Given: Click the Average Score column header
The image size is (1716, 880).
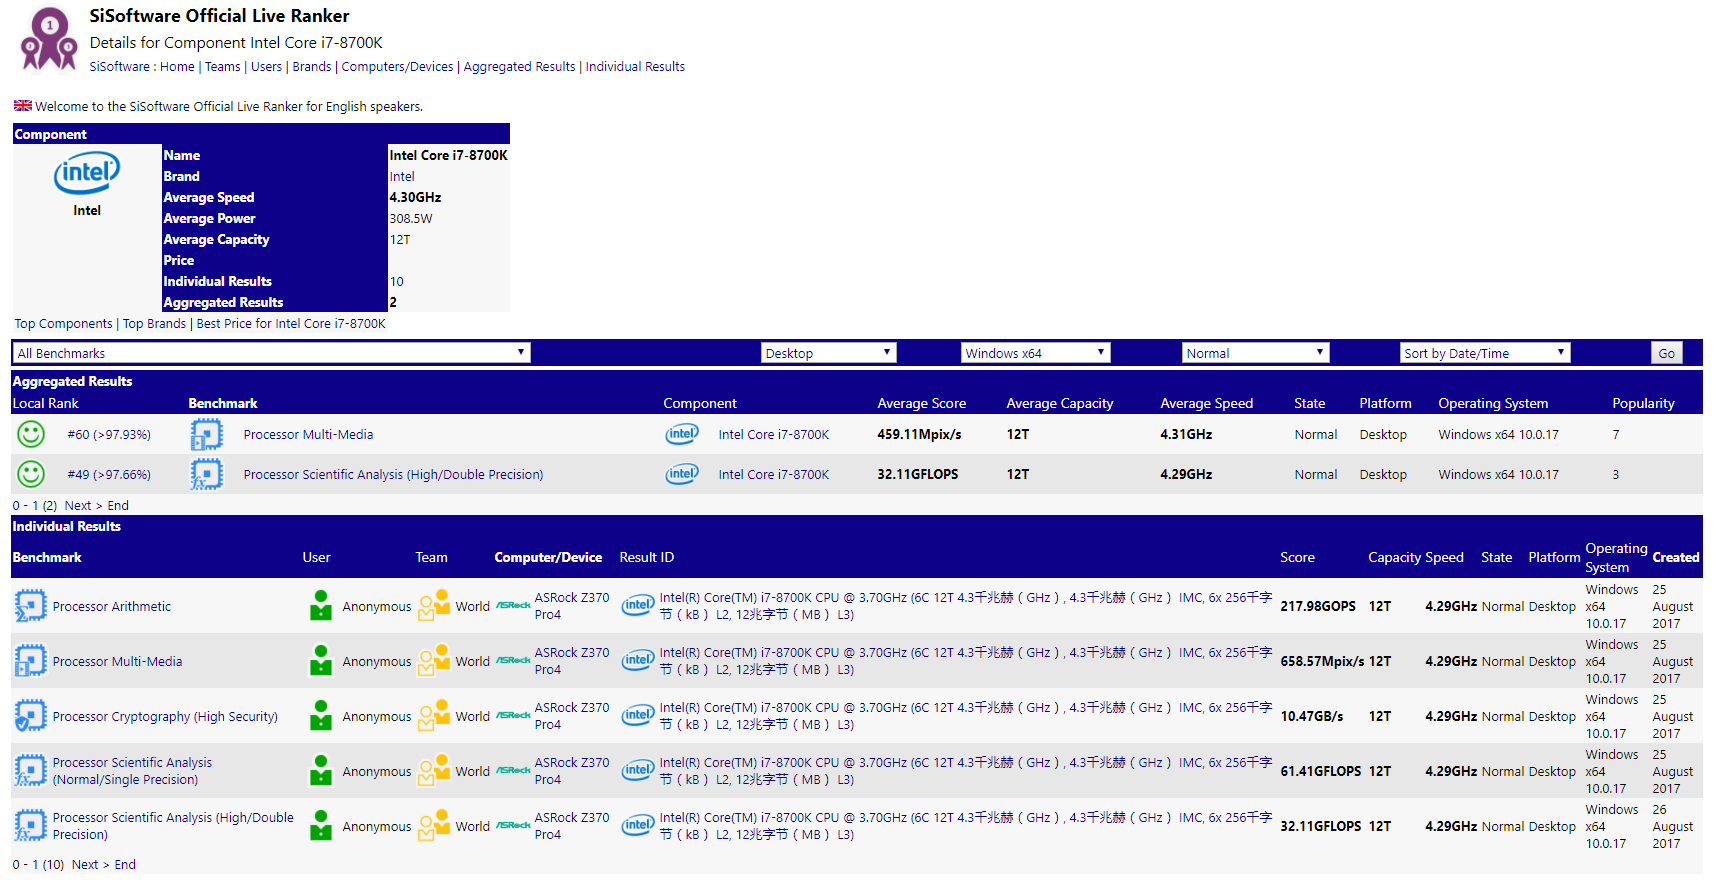Looking at the screenshot, I should [922, 404].
